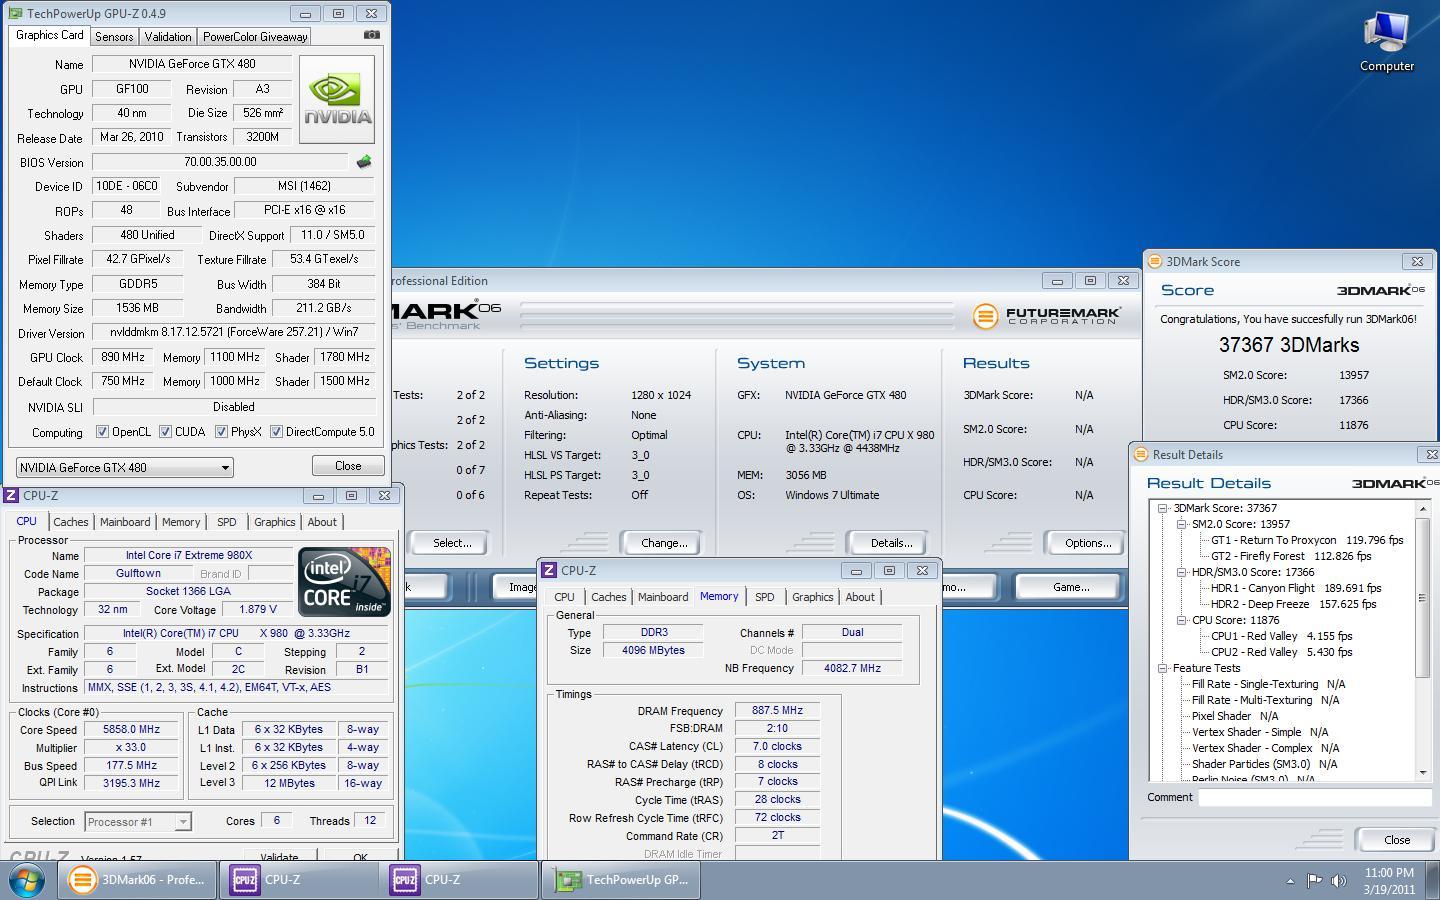Click the NVIDIA logo in GPU-Z
This screenshot has height=900, width=1440.
(x=337, y=99)
